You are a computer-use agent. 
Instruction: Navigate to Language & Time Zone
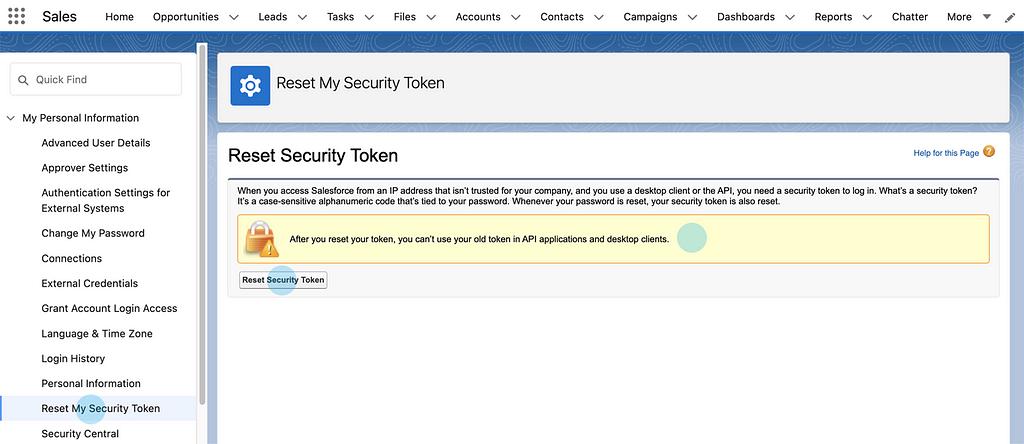click(97, 333)
